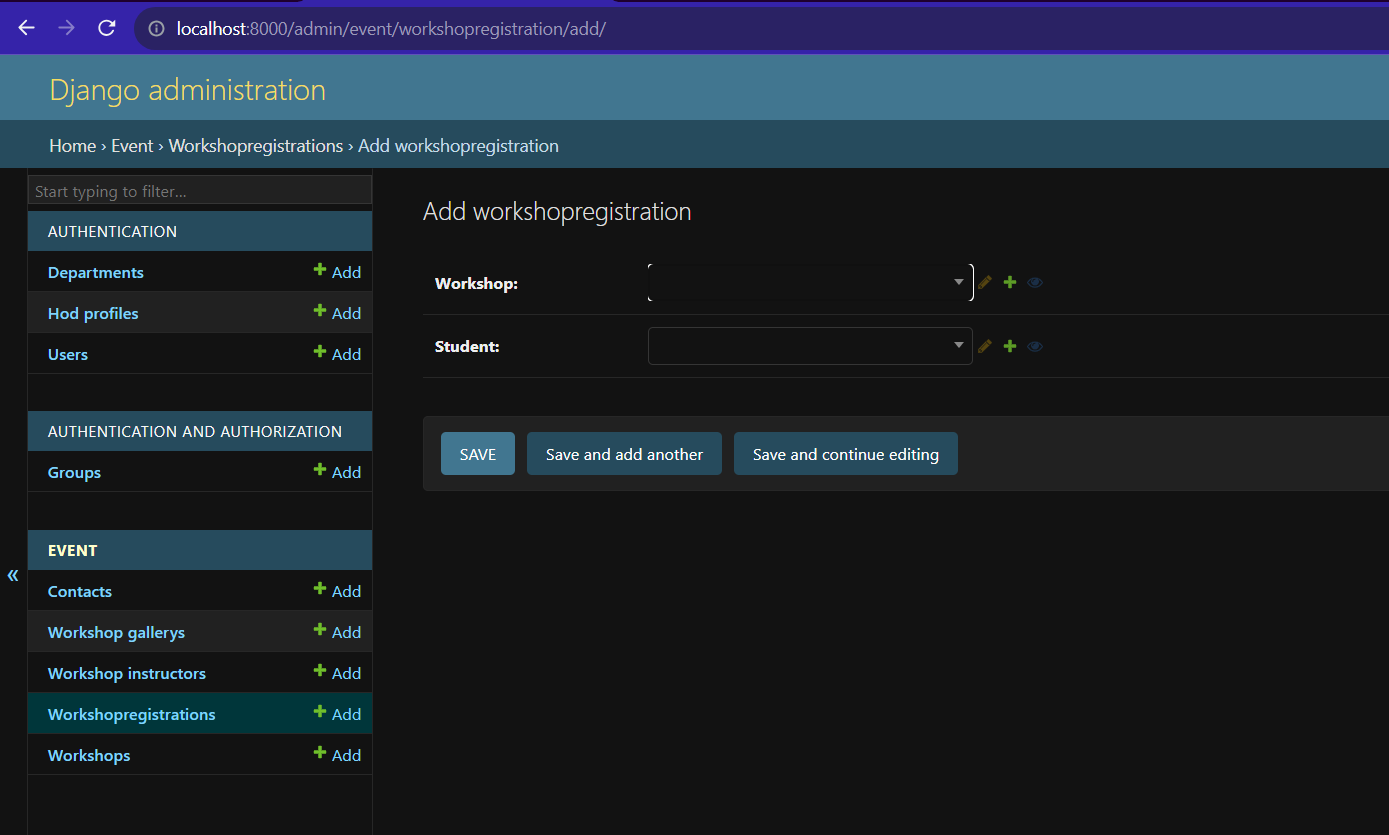
Task: Click Save and add another
Action: click(624, 454)
